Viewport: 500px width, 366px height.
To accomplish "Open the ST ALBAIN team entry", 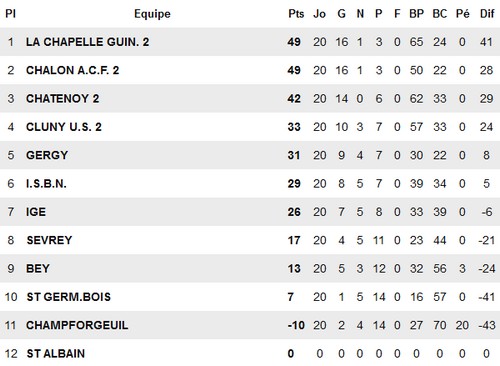I will (55, 354).
